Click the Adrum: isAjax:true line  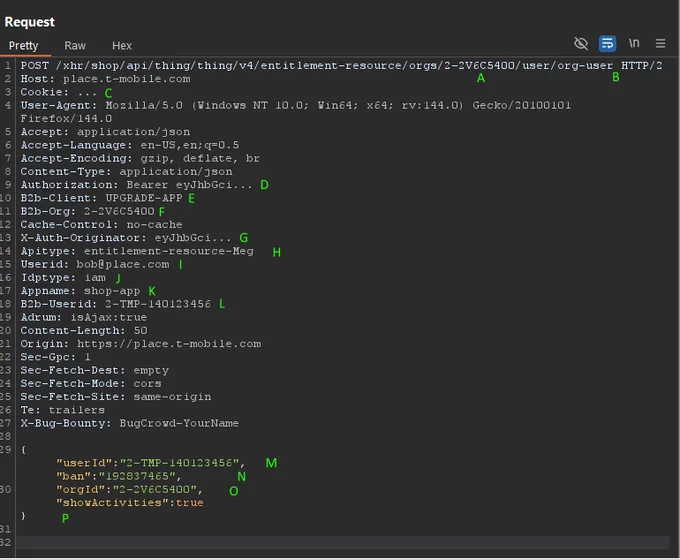pos(84,317)
